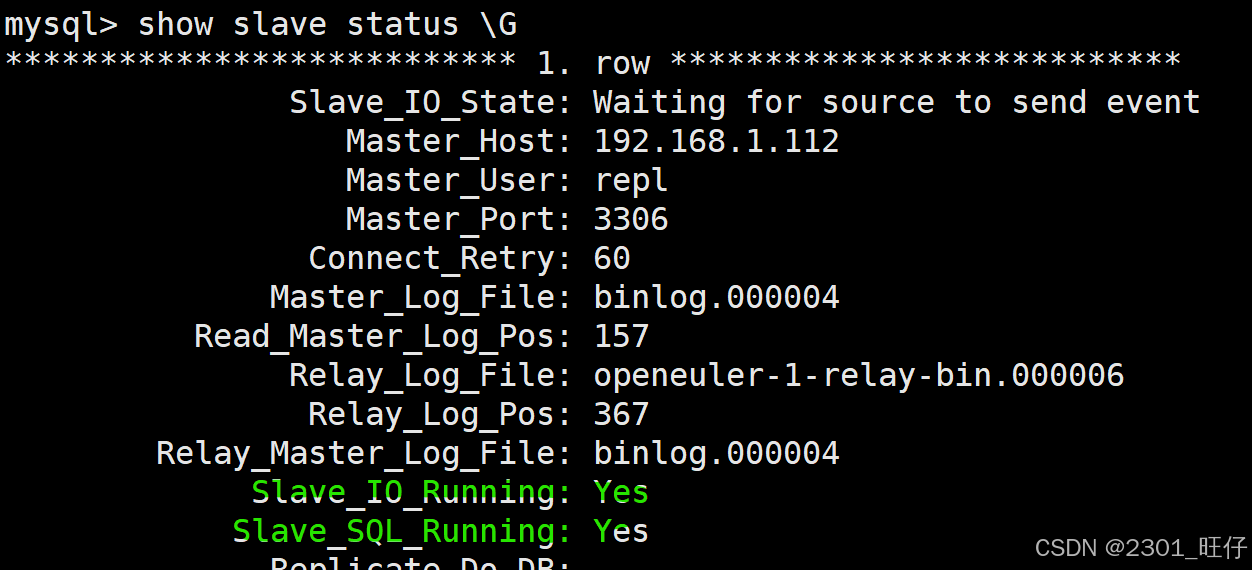Select the openeuler-1-relay-bin.000006 file name
Image resolution: width=1252 pixels, height=570 pixels.
[858, 375]
